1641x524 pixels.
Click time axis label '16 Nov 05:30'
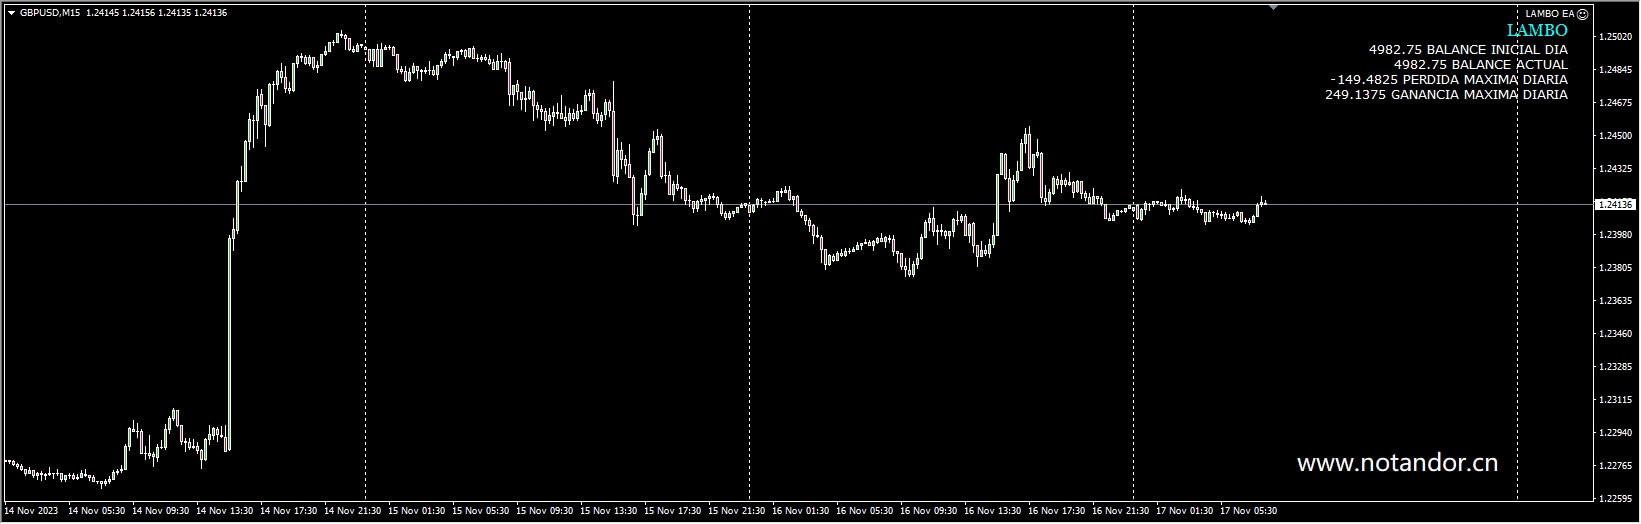[x=865, y=510]
